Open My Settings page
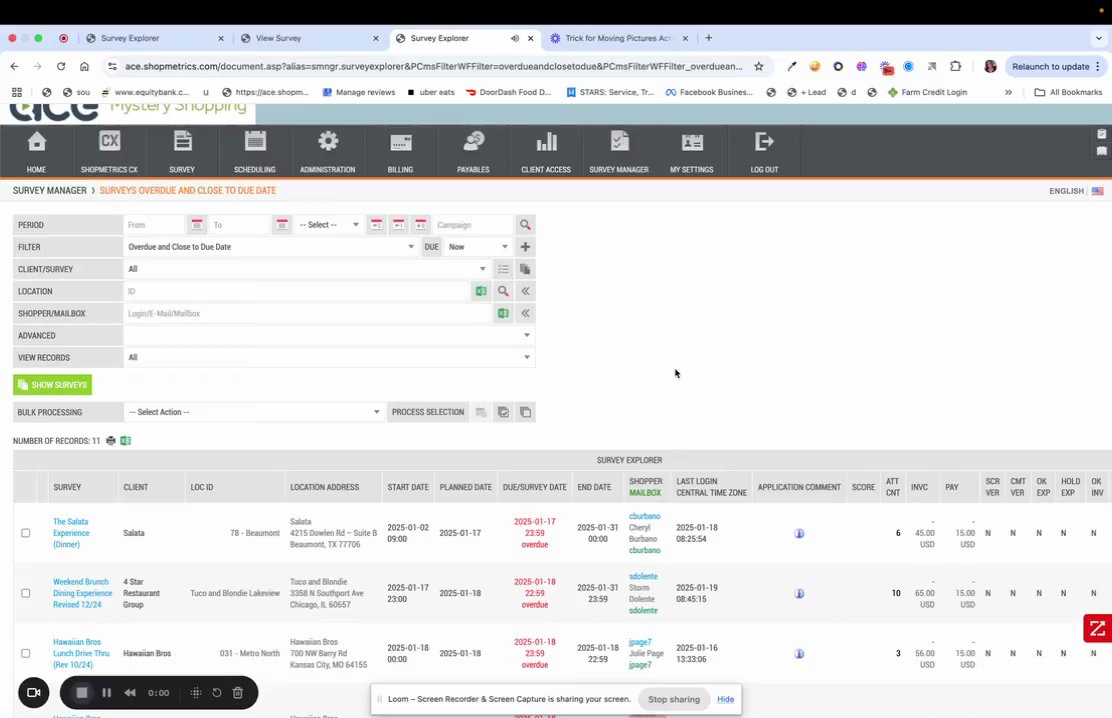Viewport: 1112px width, 718px height. 691,151
